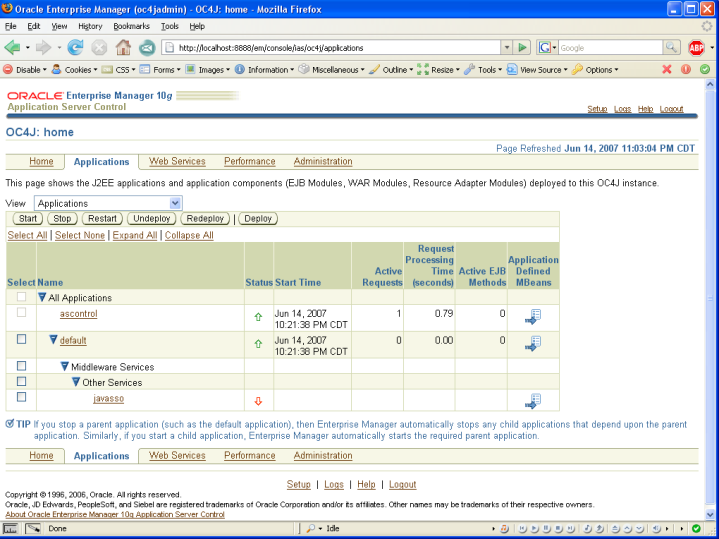This screenshot has height=539, width=719.
Task: Collapse the default application tree node
Action: 53,339
